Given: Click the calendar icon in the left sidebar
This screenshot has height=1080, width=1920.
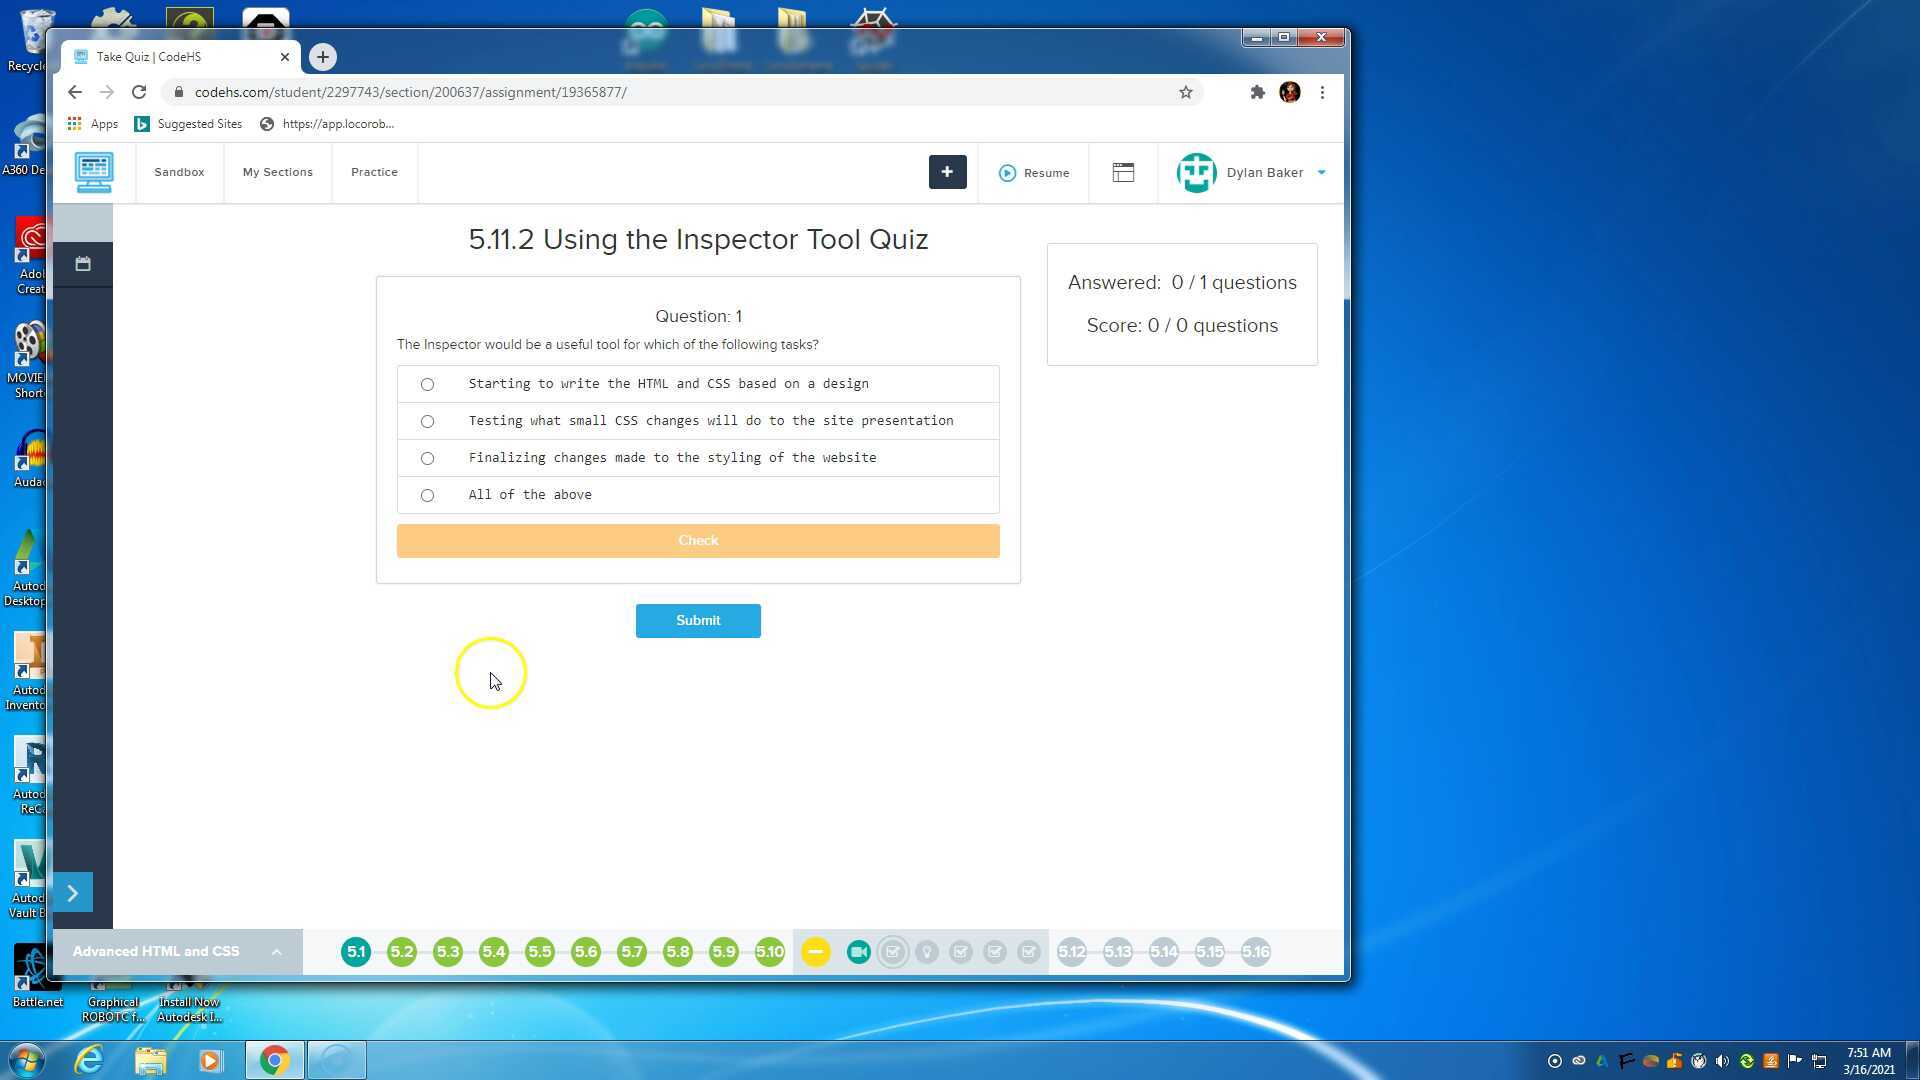Looking at the screenshot, I should (x=82, y=263).
